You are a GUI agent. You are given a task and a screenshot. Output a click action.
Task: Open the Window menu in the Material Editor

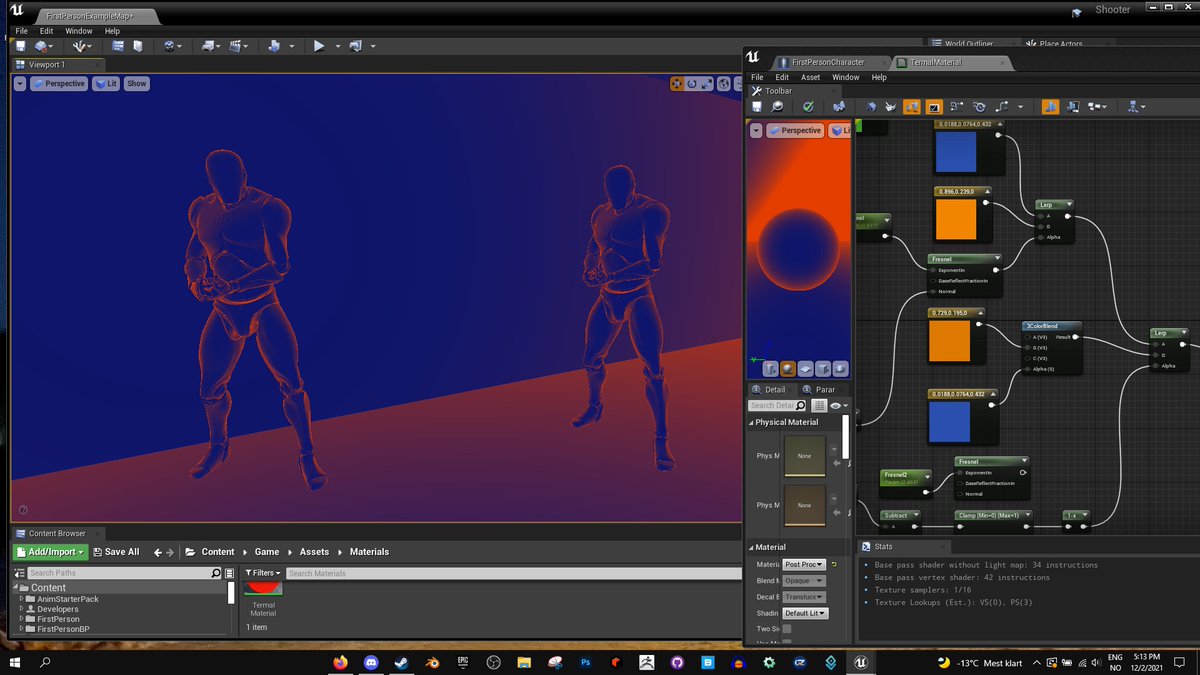(846, 77)
